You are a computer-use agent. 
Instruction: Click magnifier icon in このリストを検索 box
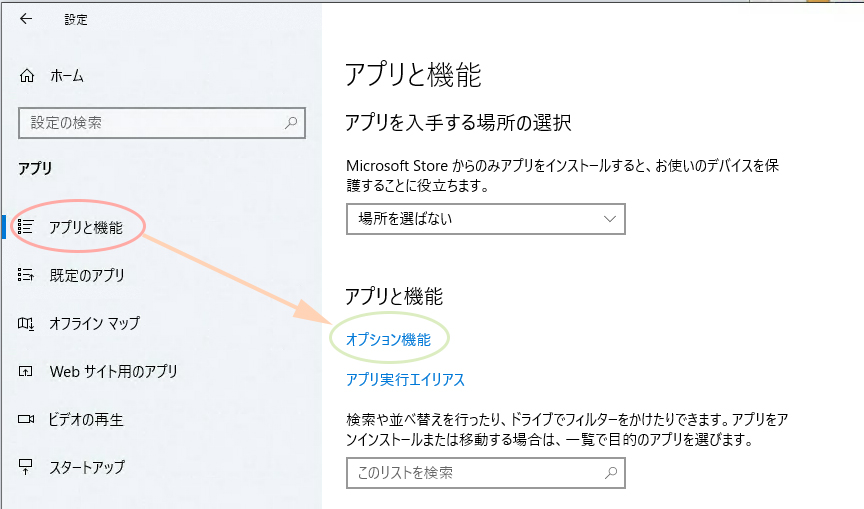(611, 473)
